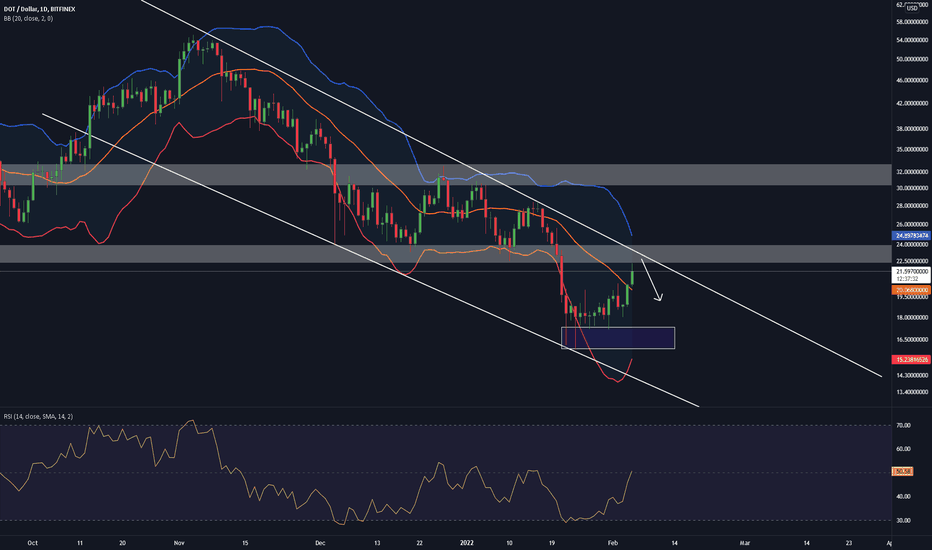Click the orange RSI value label 50.38
This screenshot has width=932, height=550.
point(903,471)
